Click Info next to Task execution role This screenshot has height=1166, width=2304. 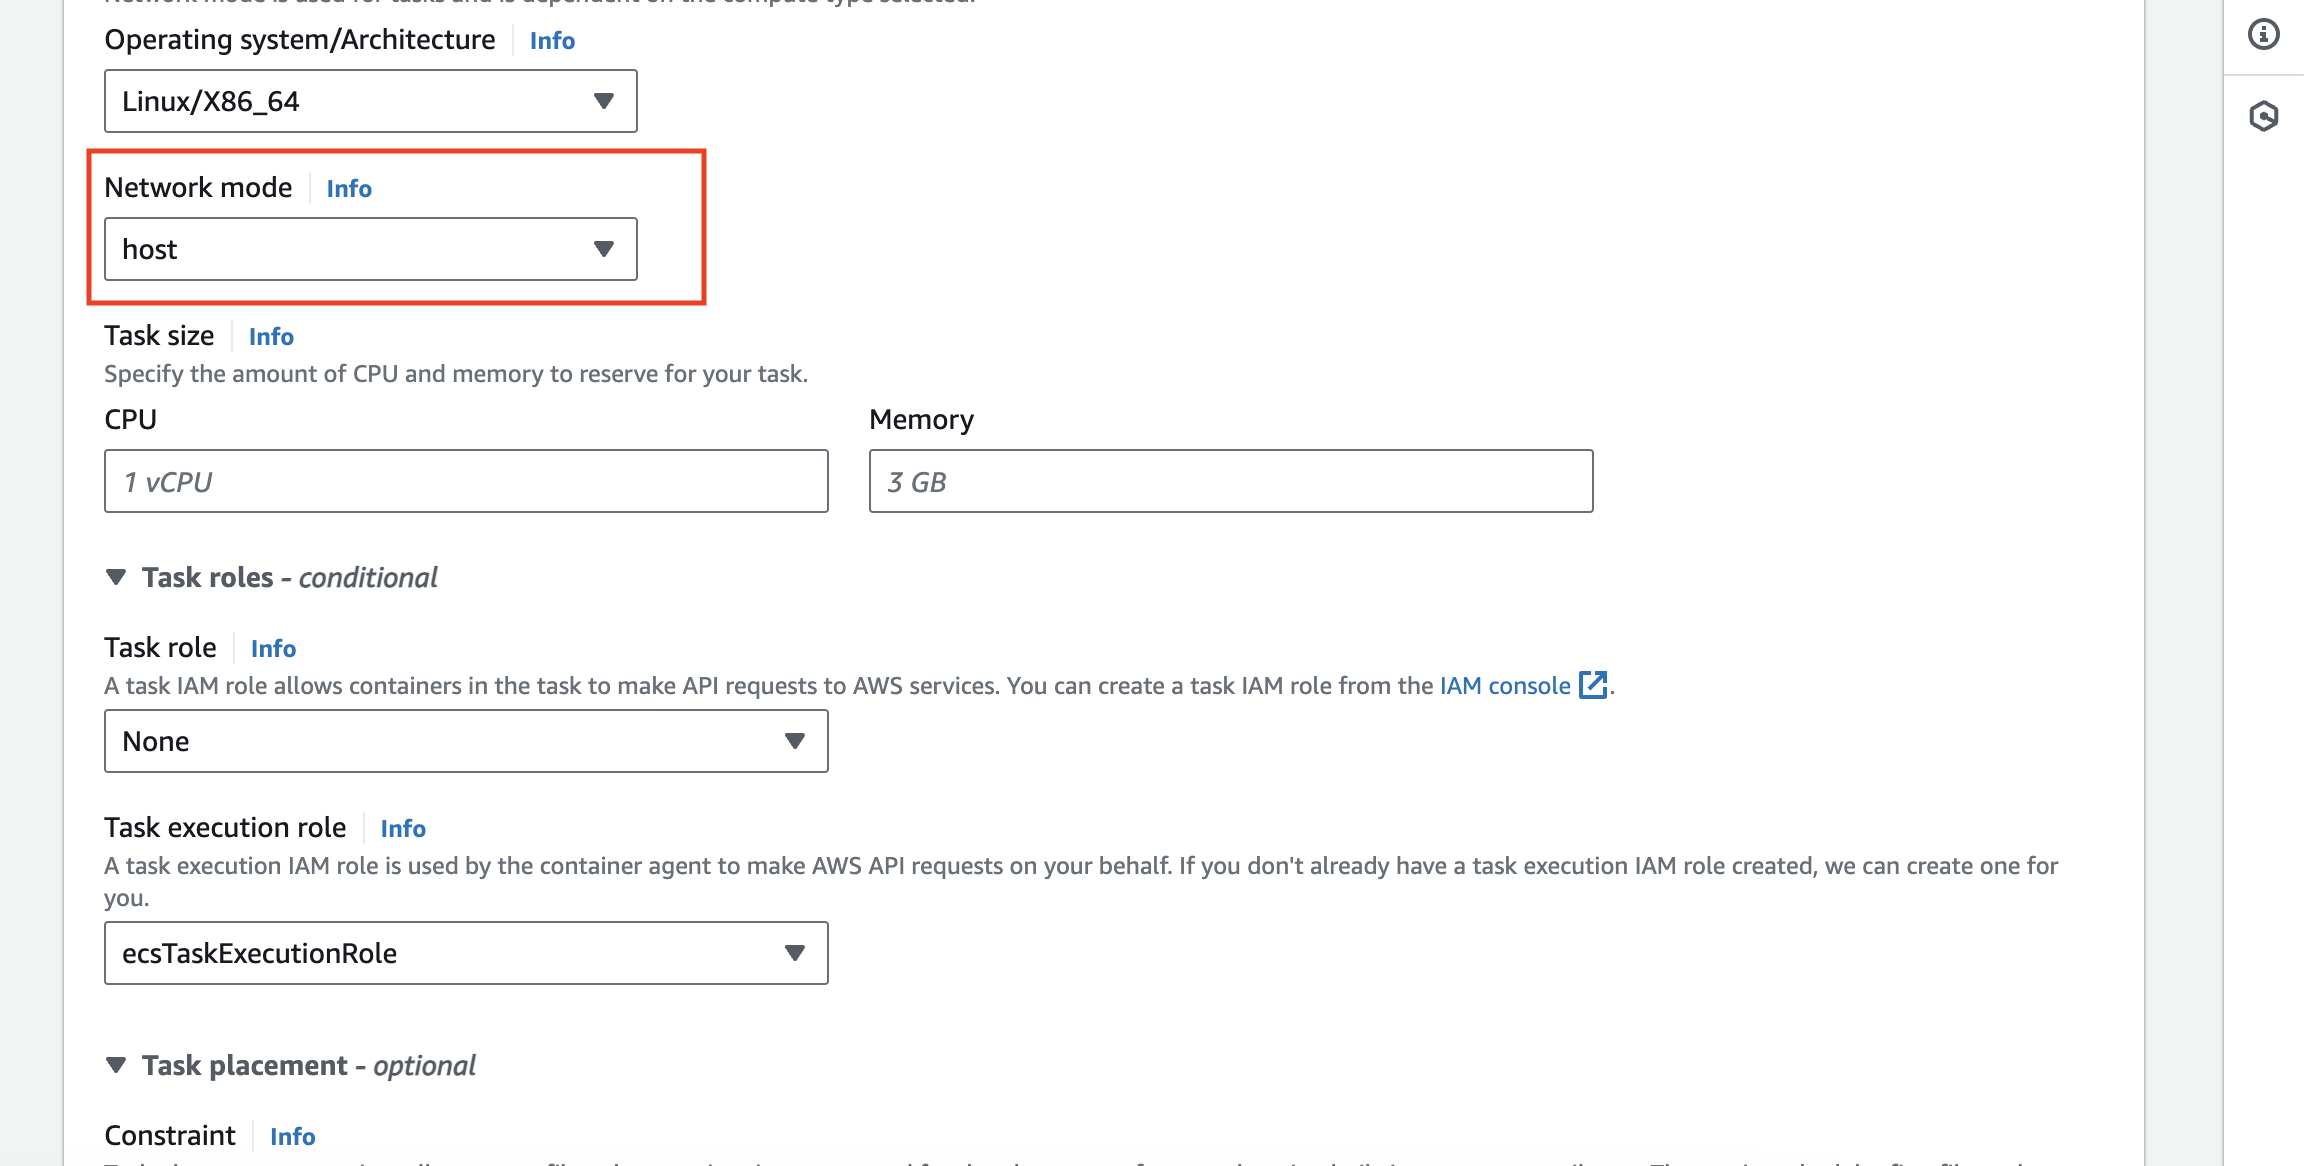[402, 828]
